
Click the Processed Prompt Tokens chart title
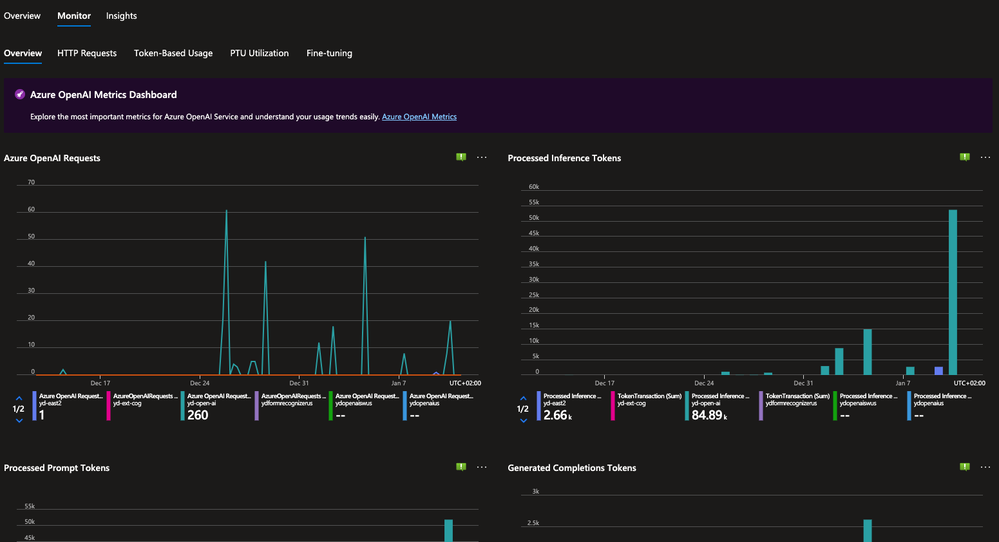tap(57, 467)
